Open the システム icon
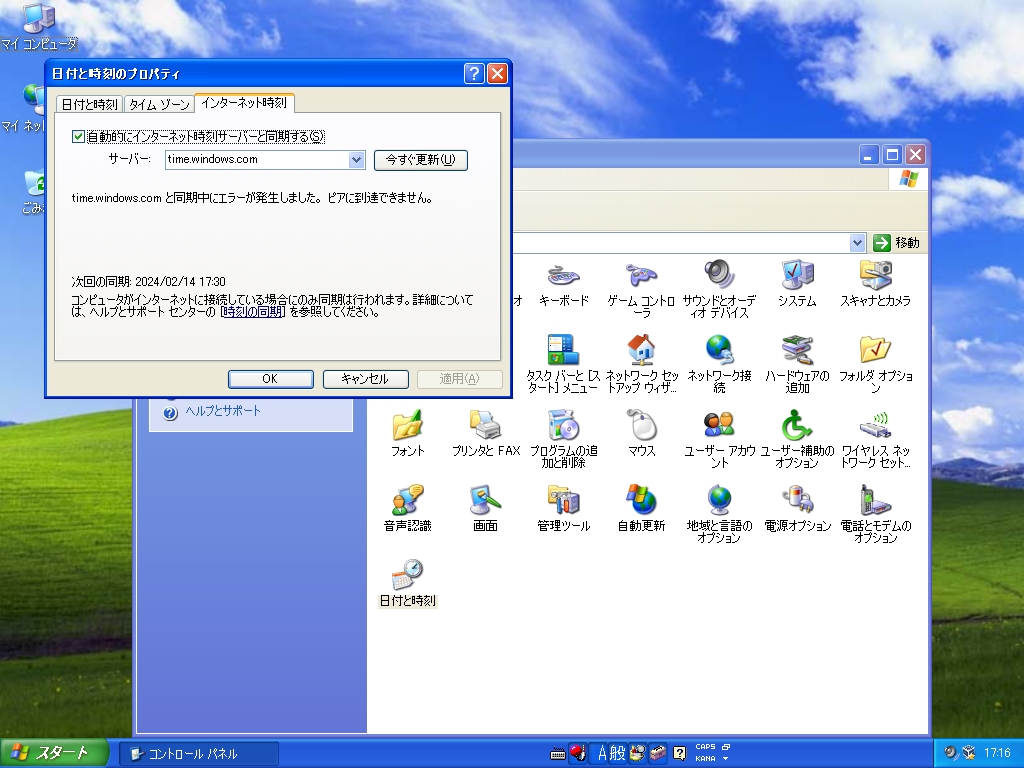 coord(797,285)
